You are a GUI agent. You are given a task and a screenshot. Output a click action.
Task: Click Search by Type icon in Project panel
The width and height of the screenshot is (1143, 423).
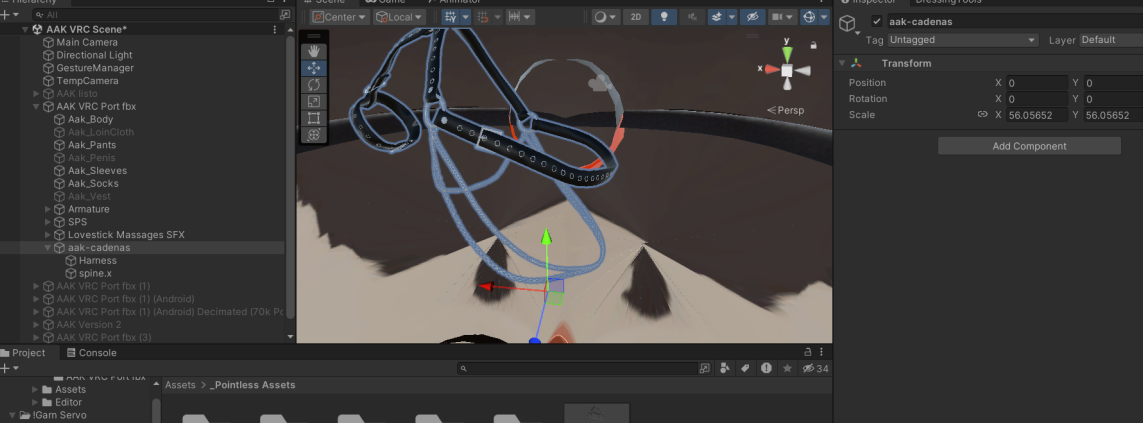pyautogui.click(x=725, y=368)
